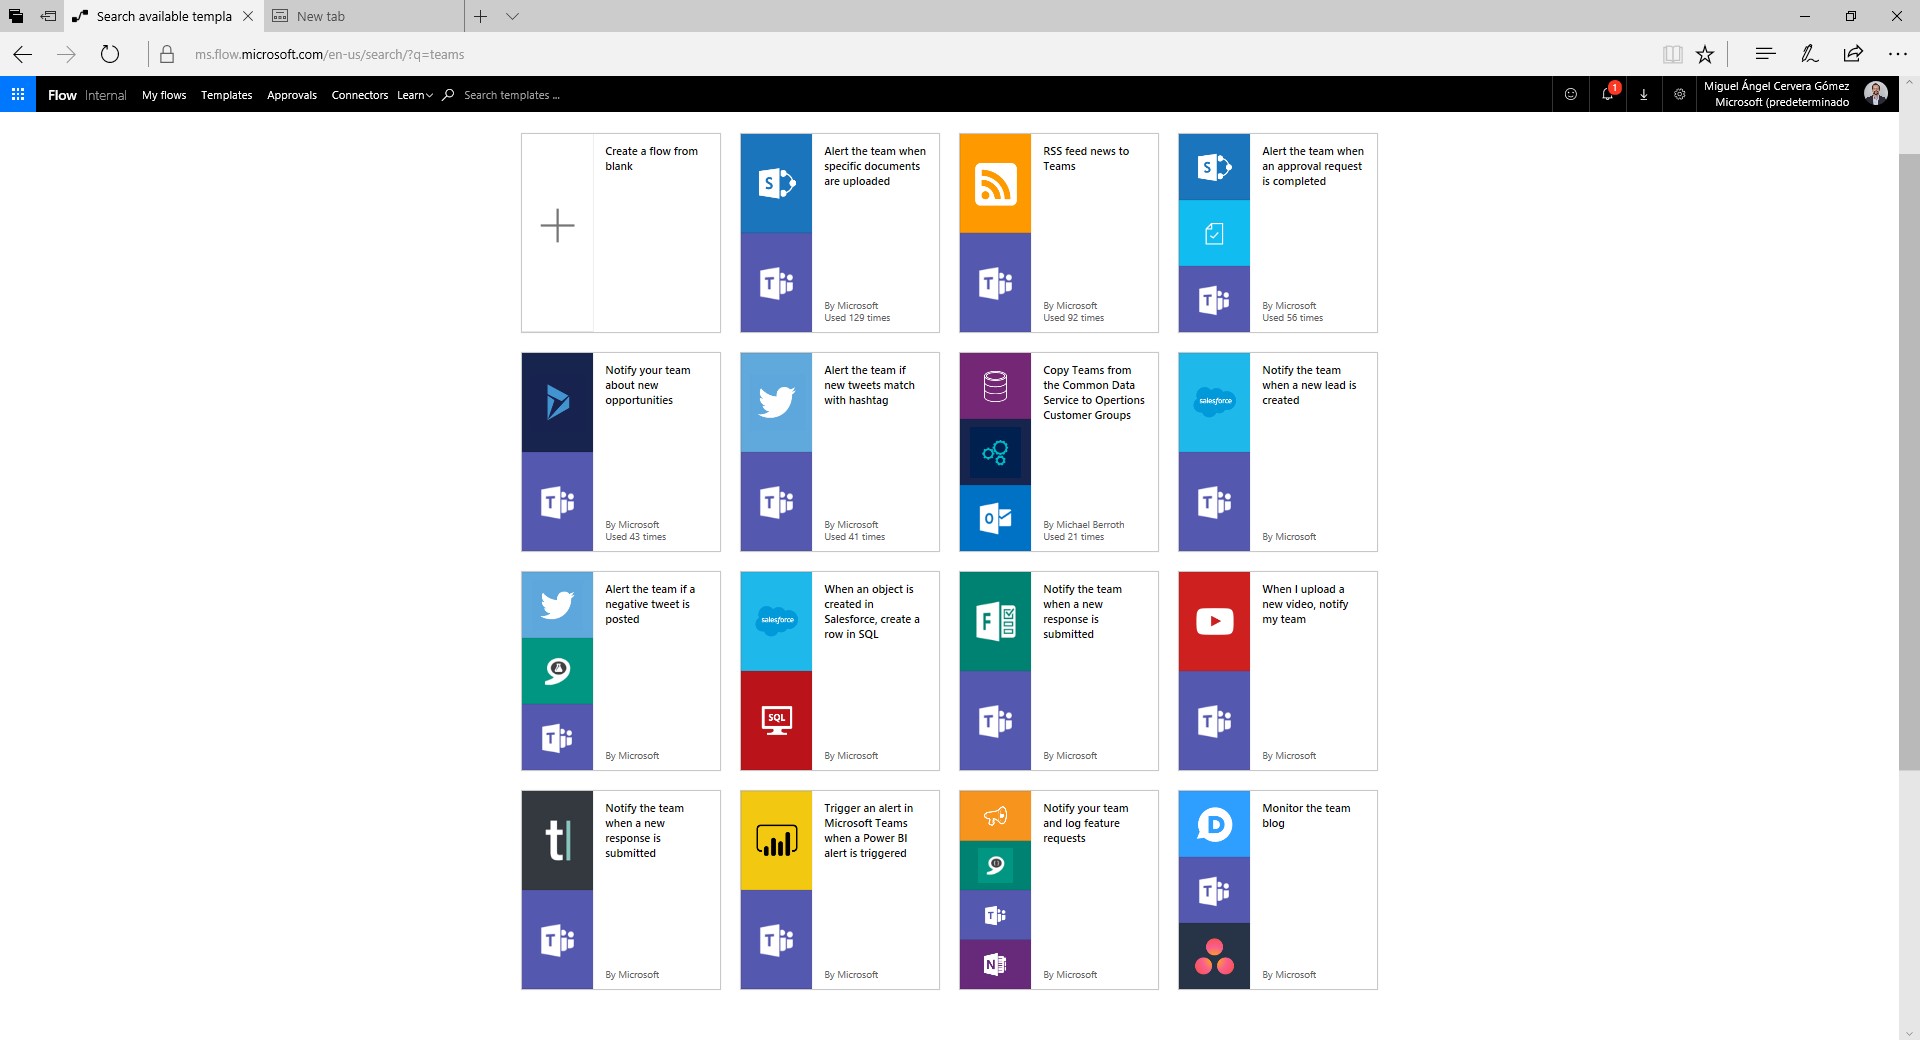This screenshot has width=1920, height=1040.
Task: Click the Search templates input field
Action: point(512,95)
